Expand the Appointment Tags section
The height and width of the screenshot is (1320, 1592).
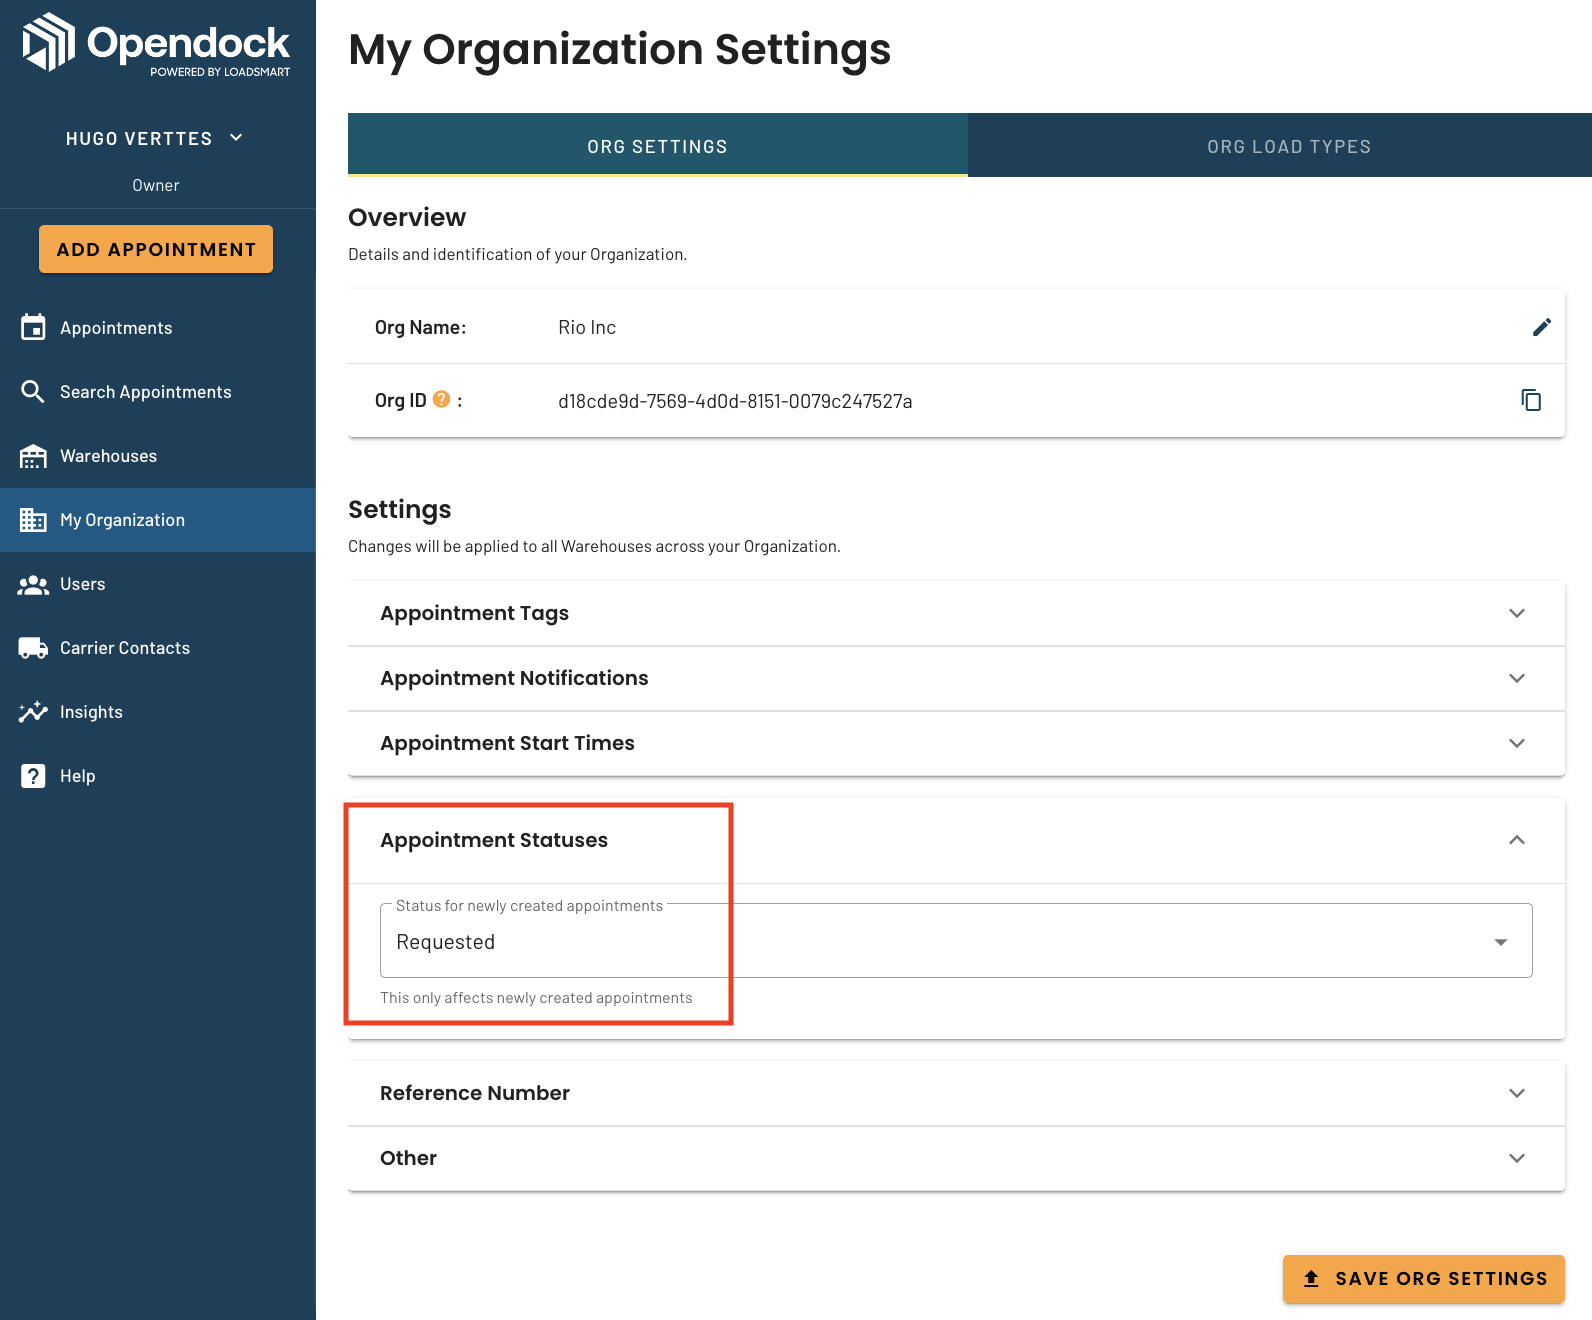click(x=956, y=613)
